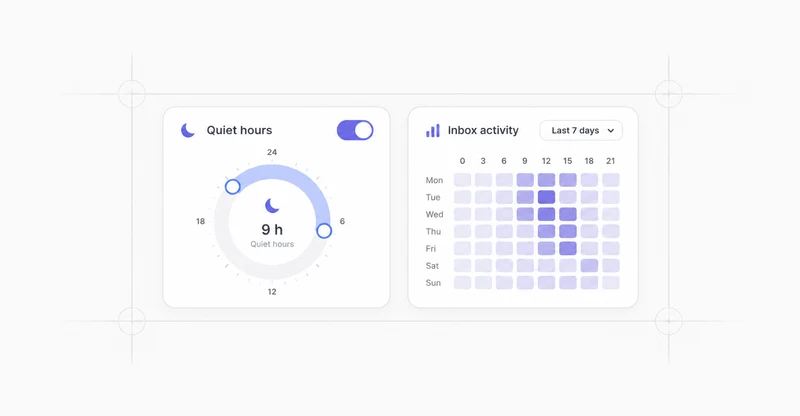
Task: Click the 9 h value in the dial
Action: coord(272,230)
